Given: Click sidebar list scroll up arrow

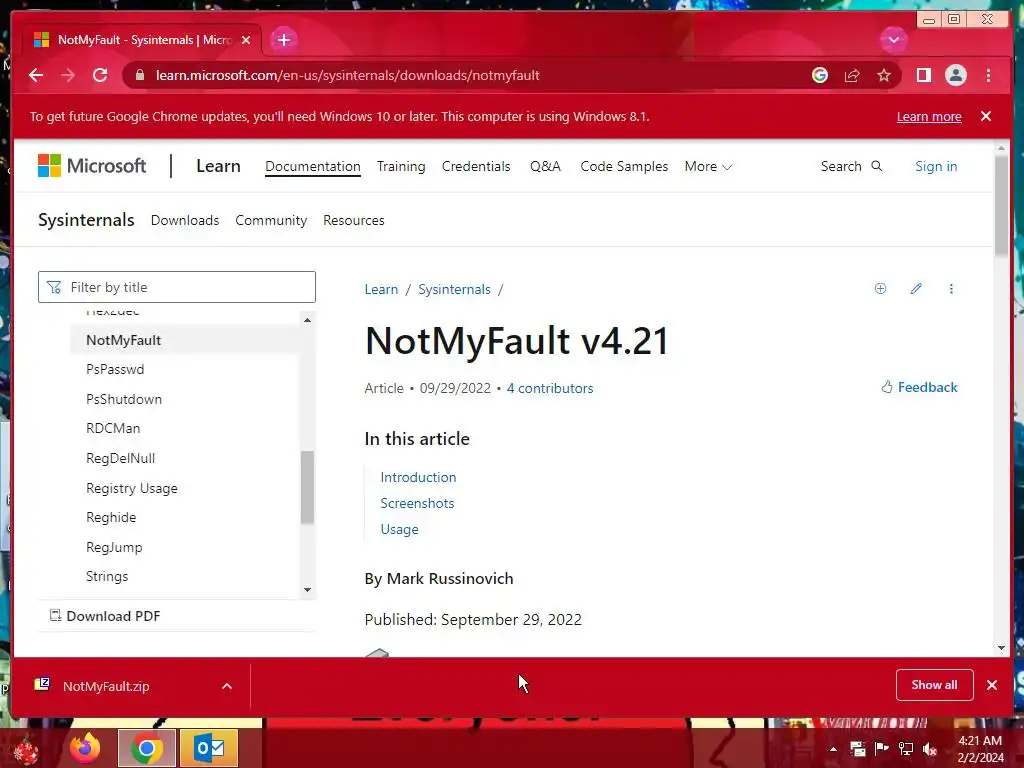Looking at the screenshot, I should [307, 320].
